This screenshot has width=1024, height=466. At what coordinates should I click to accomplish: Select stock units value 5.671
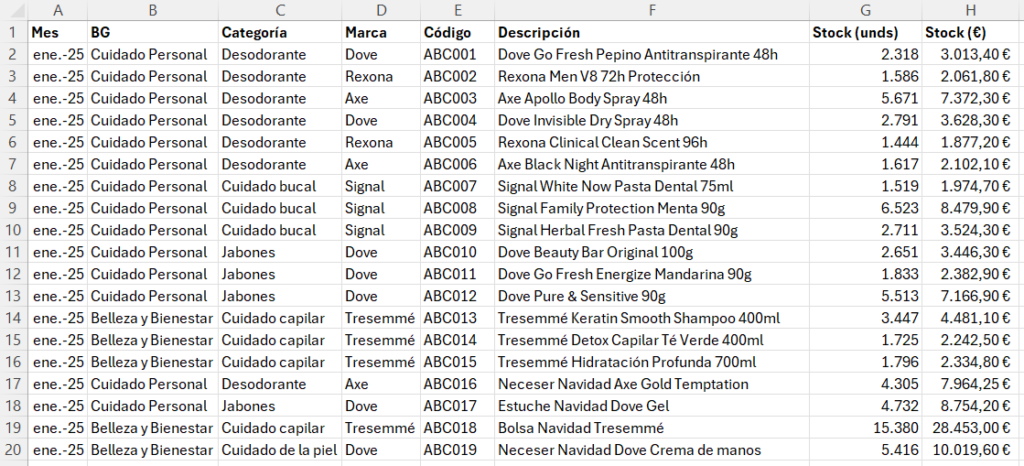coord(866,99)
